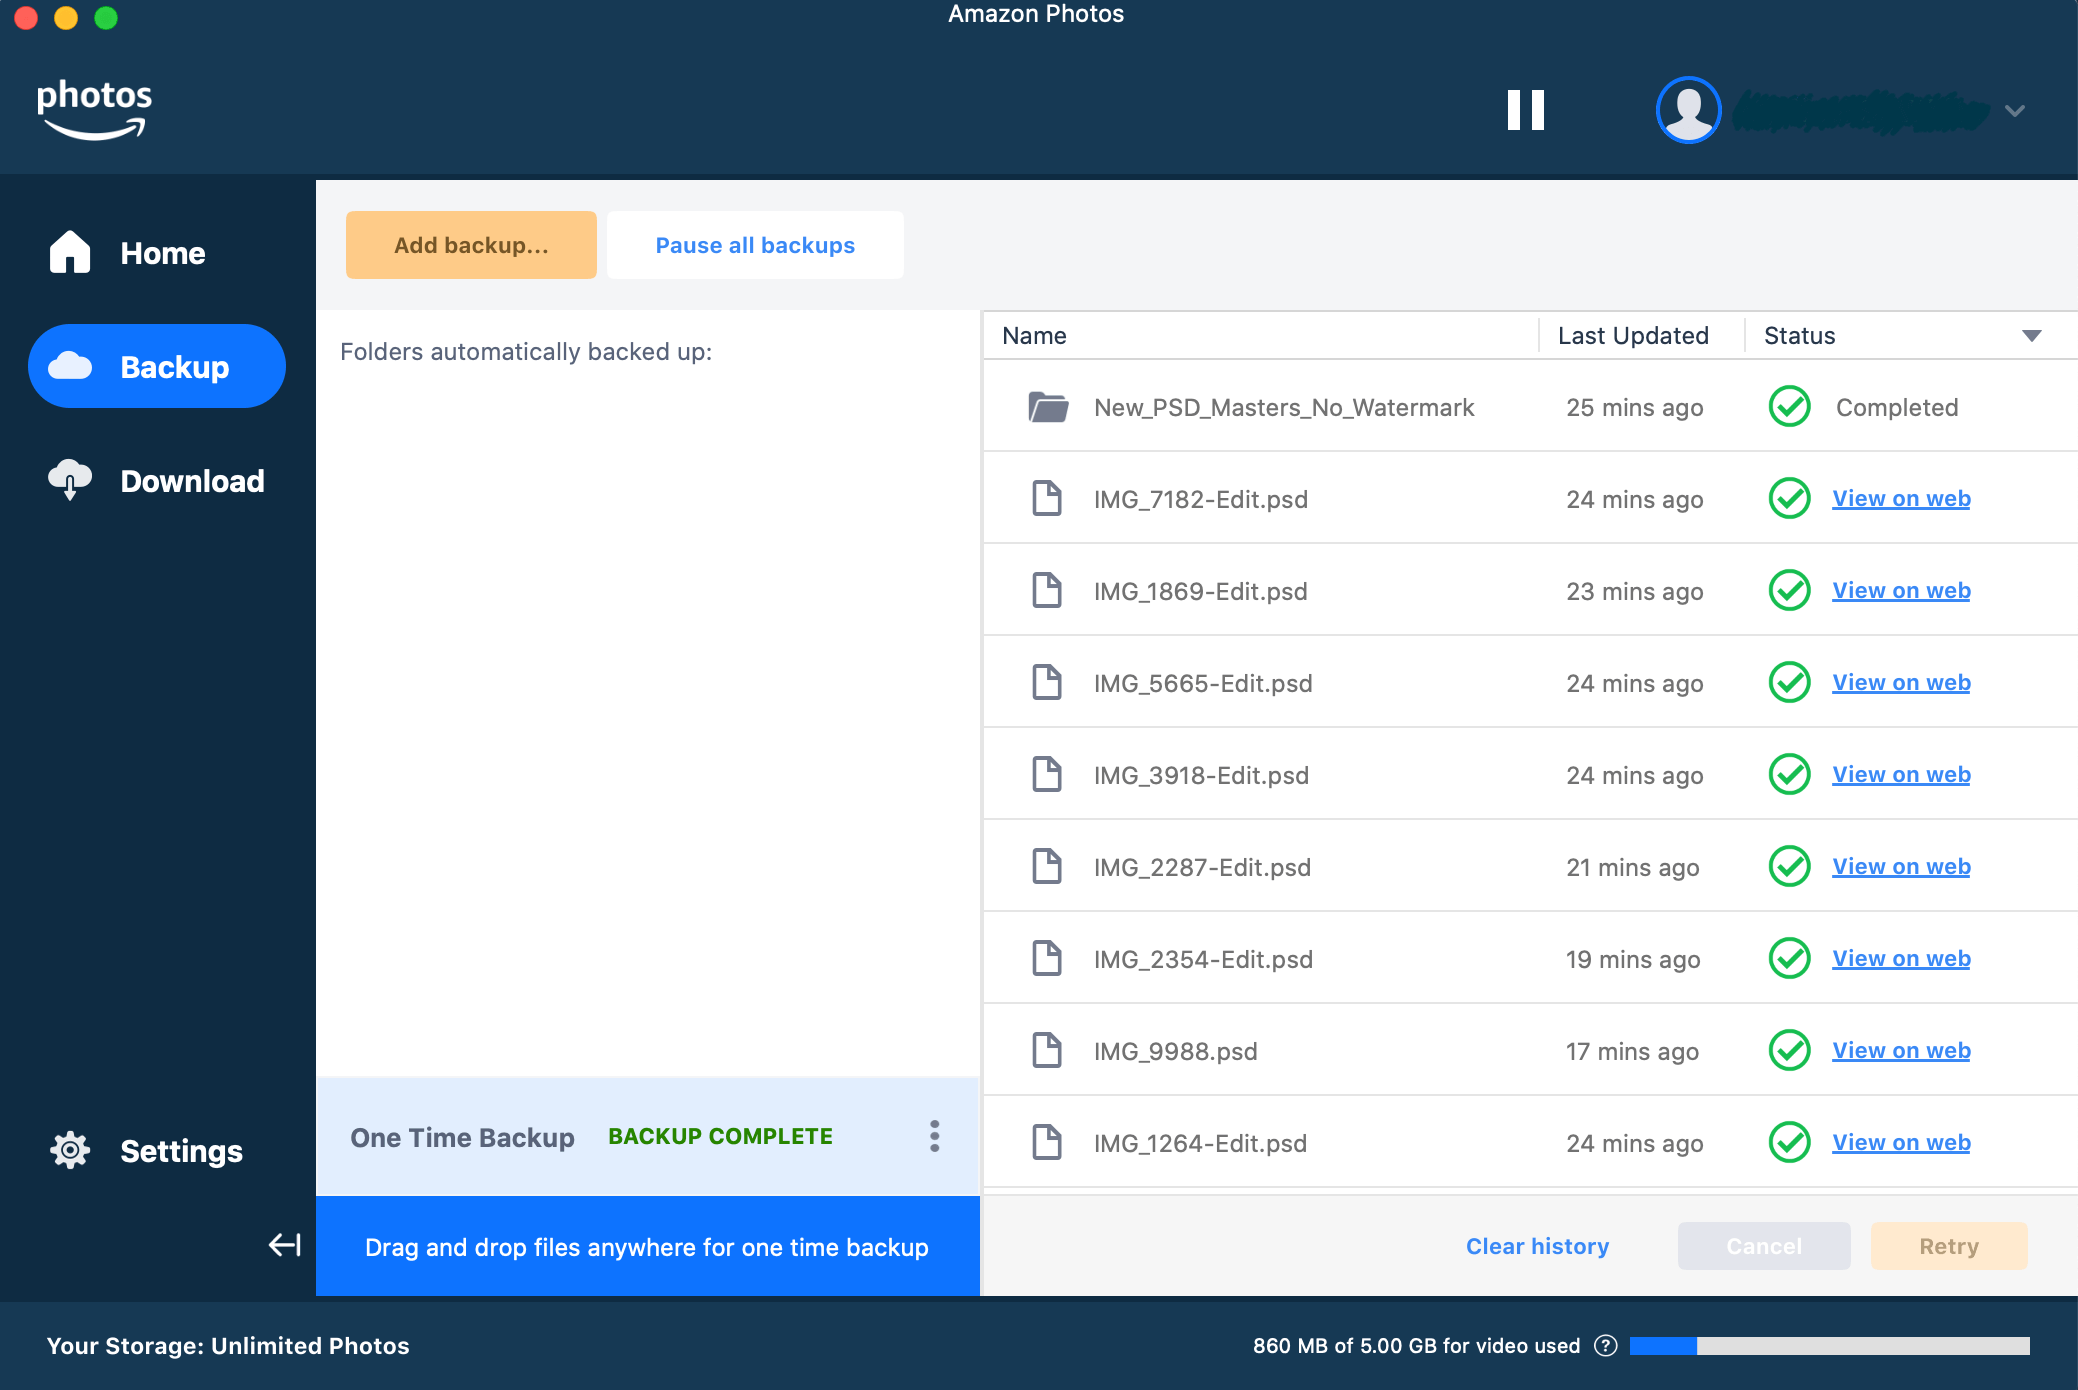View IMG_2287-Edit.psd on web
Screen dimensions: 2078x1390
(x=1901, y=866)
